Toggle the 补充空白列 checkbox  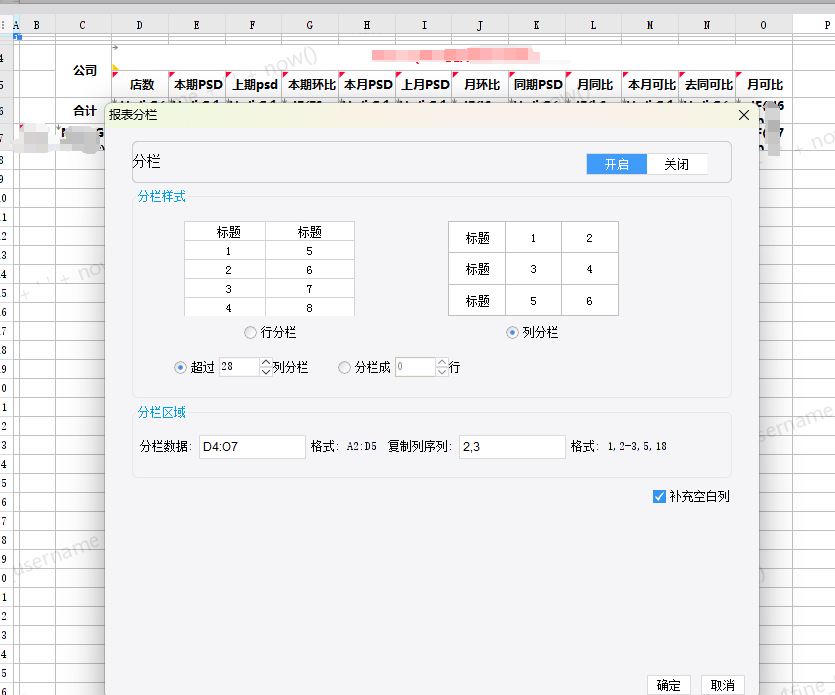[x=659, y=496]
